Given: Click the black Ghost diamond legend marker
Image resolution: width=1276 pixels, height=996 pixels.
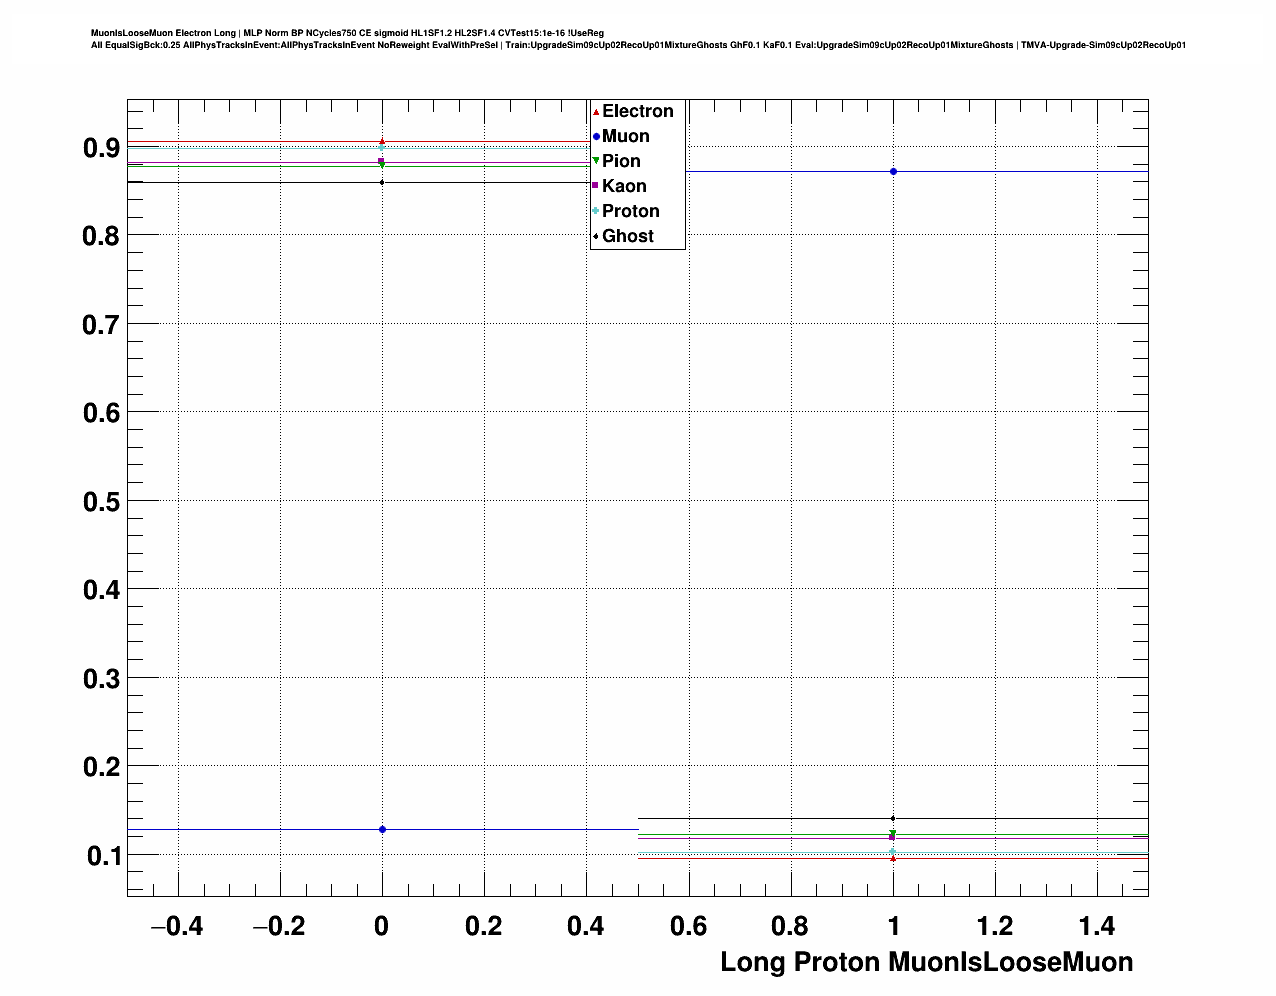Looking at the screenshot, I should point(596,236).
